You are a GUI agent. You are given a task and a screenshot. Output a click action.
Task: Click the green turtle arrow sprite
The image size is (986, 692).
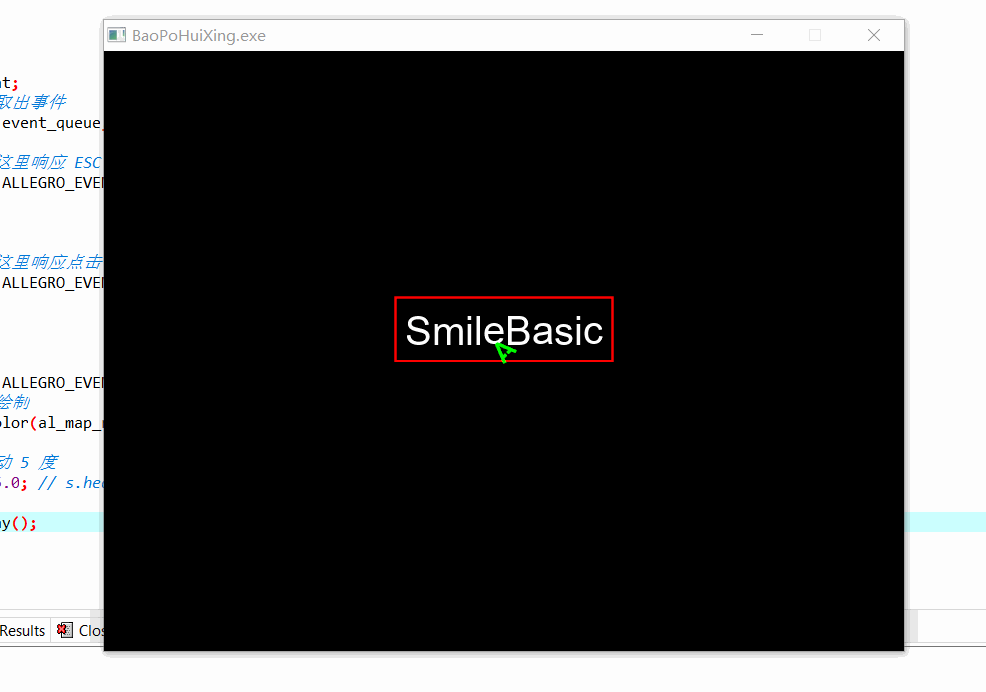tap(505, 352)
